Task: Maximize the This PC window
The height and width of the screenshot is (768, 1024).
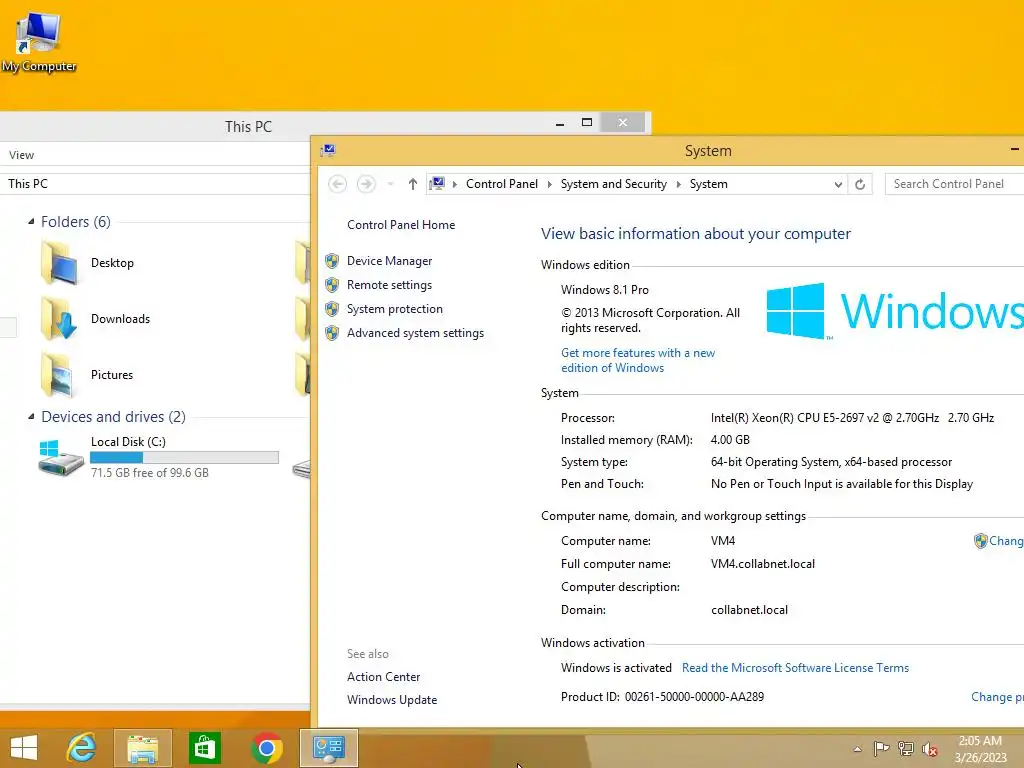Action: click(x=587, y=122)
